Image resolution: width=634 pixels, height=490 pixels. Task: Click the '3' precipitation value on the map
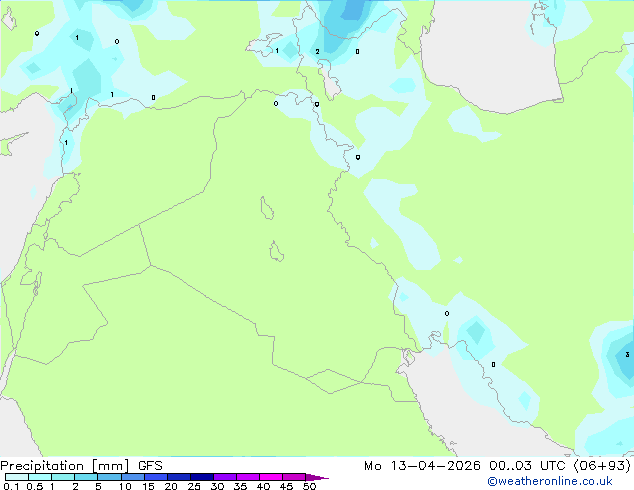click(627, 355)
